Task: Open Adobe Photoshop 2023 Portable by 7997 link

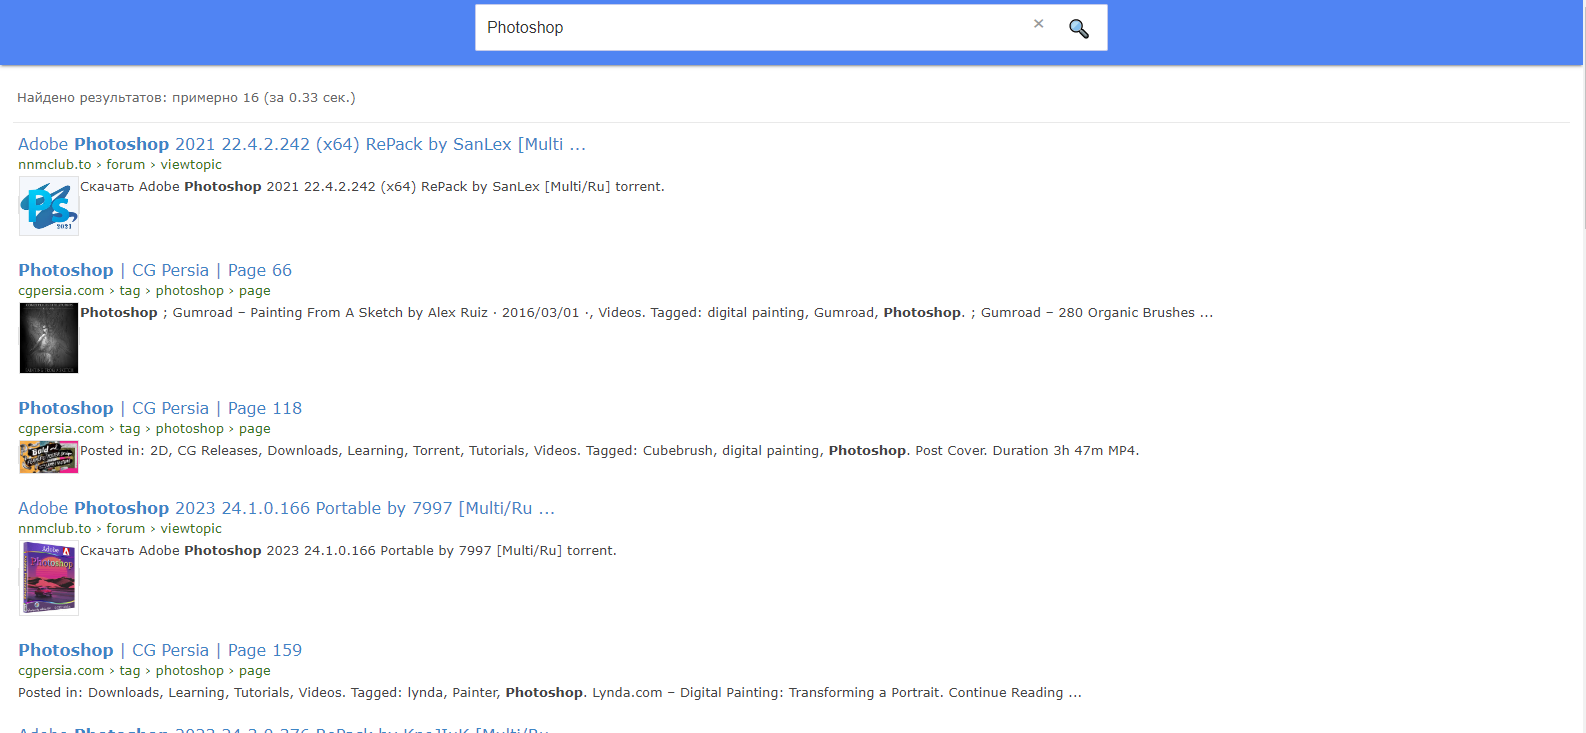Action: 286,508
